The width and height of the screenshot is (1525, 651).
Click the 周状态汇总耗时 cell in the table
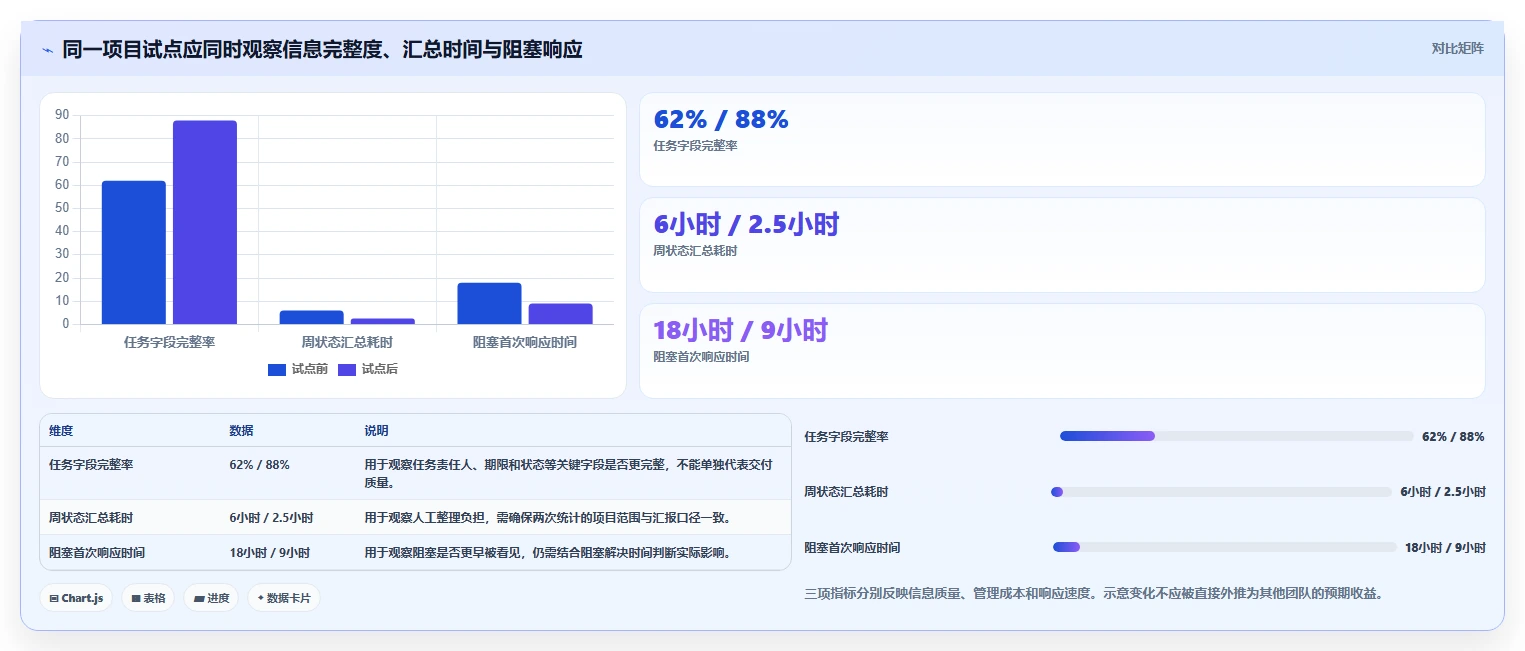[x=91, y=518]
